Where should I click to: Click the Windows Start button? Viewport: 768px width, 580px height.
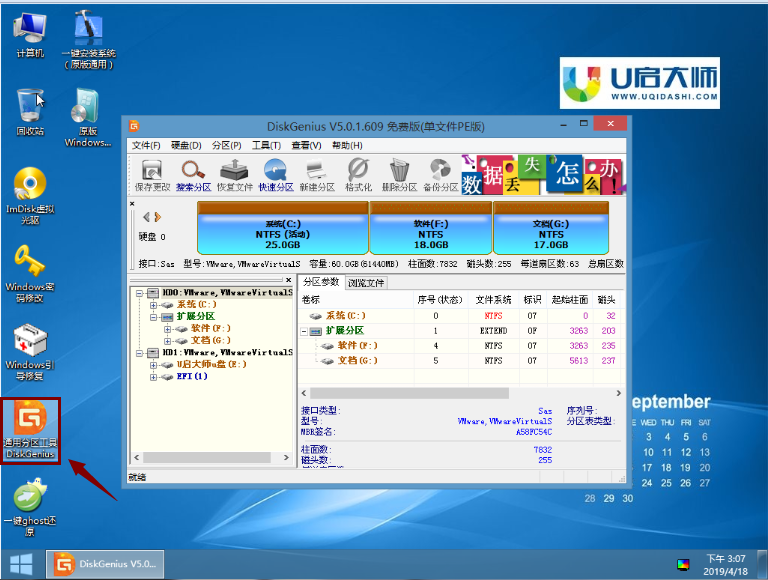[x=20, y=563]
